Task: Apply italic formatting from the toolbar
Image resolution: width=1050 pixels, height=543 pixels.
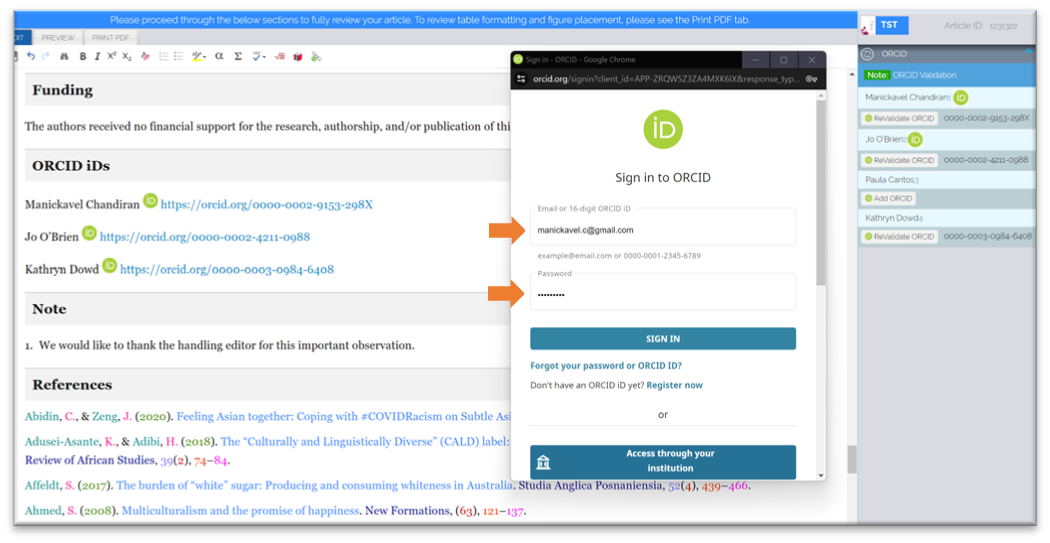Action: point(97,57)
